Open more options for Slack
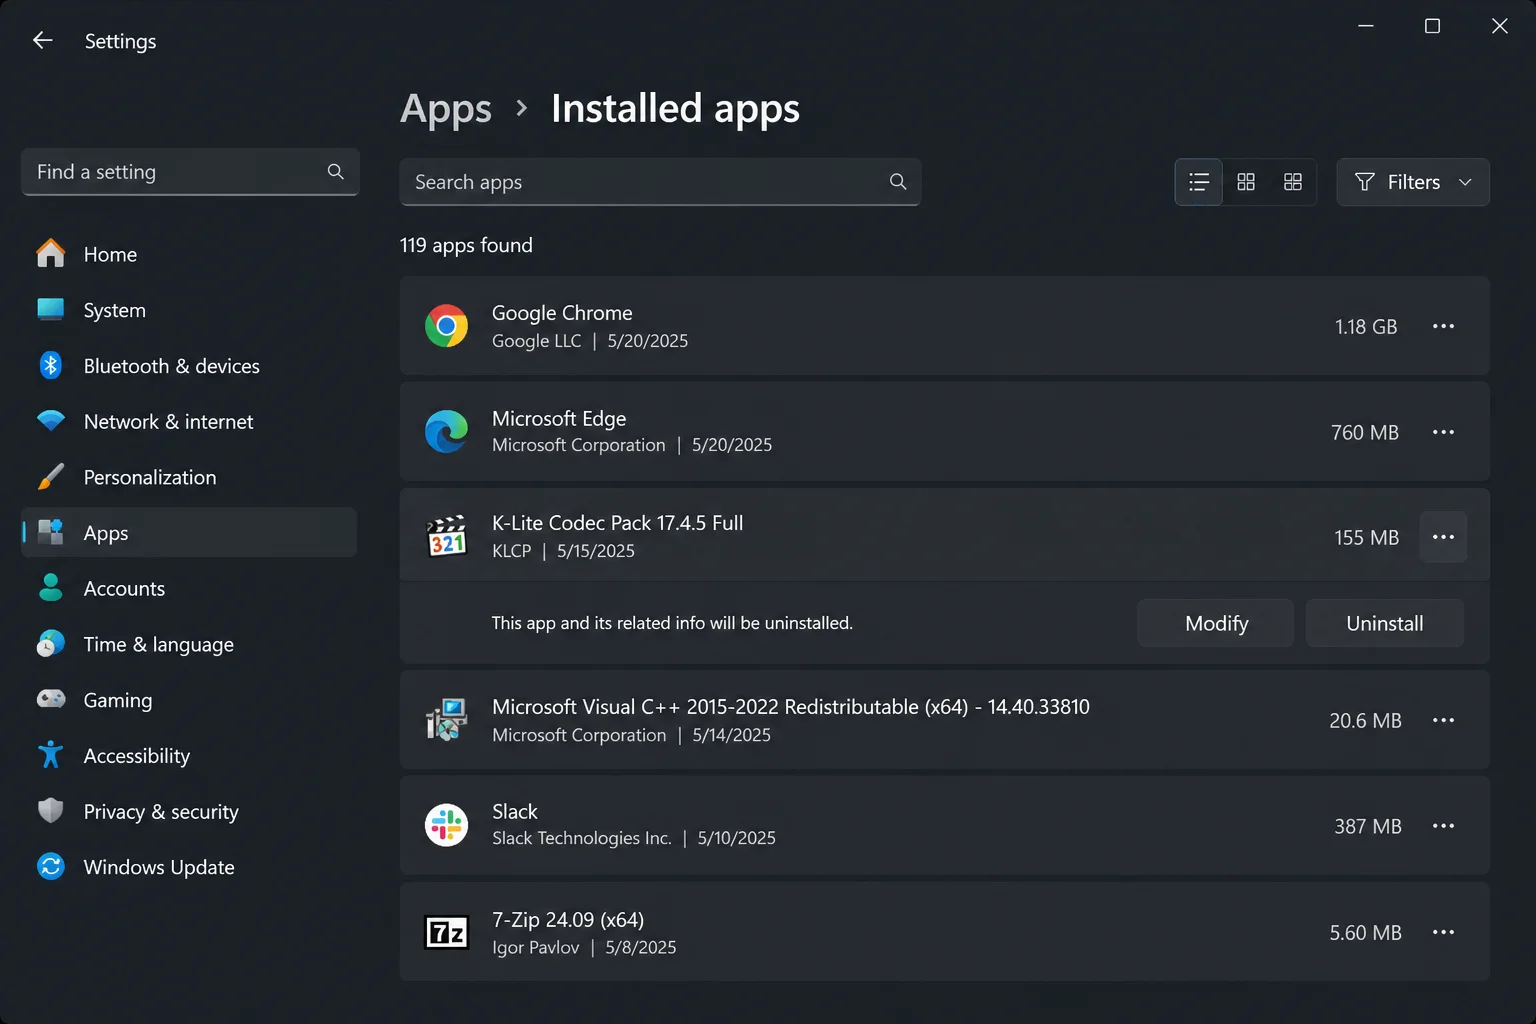 click(1443, 826)
